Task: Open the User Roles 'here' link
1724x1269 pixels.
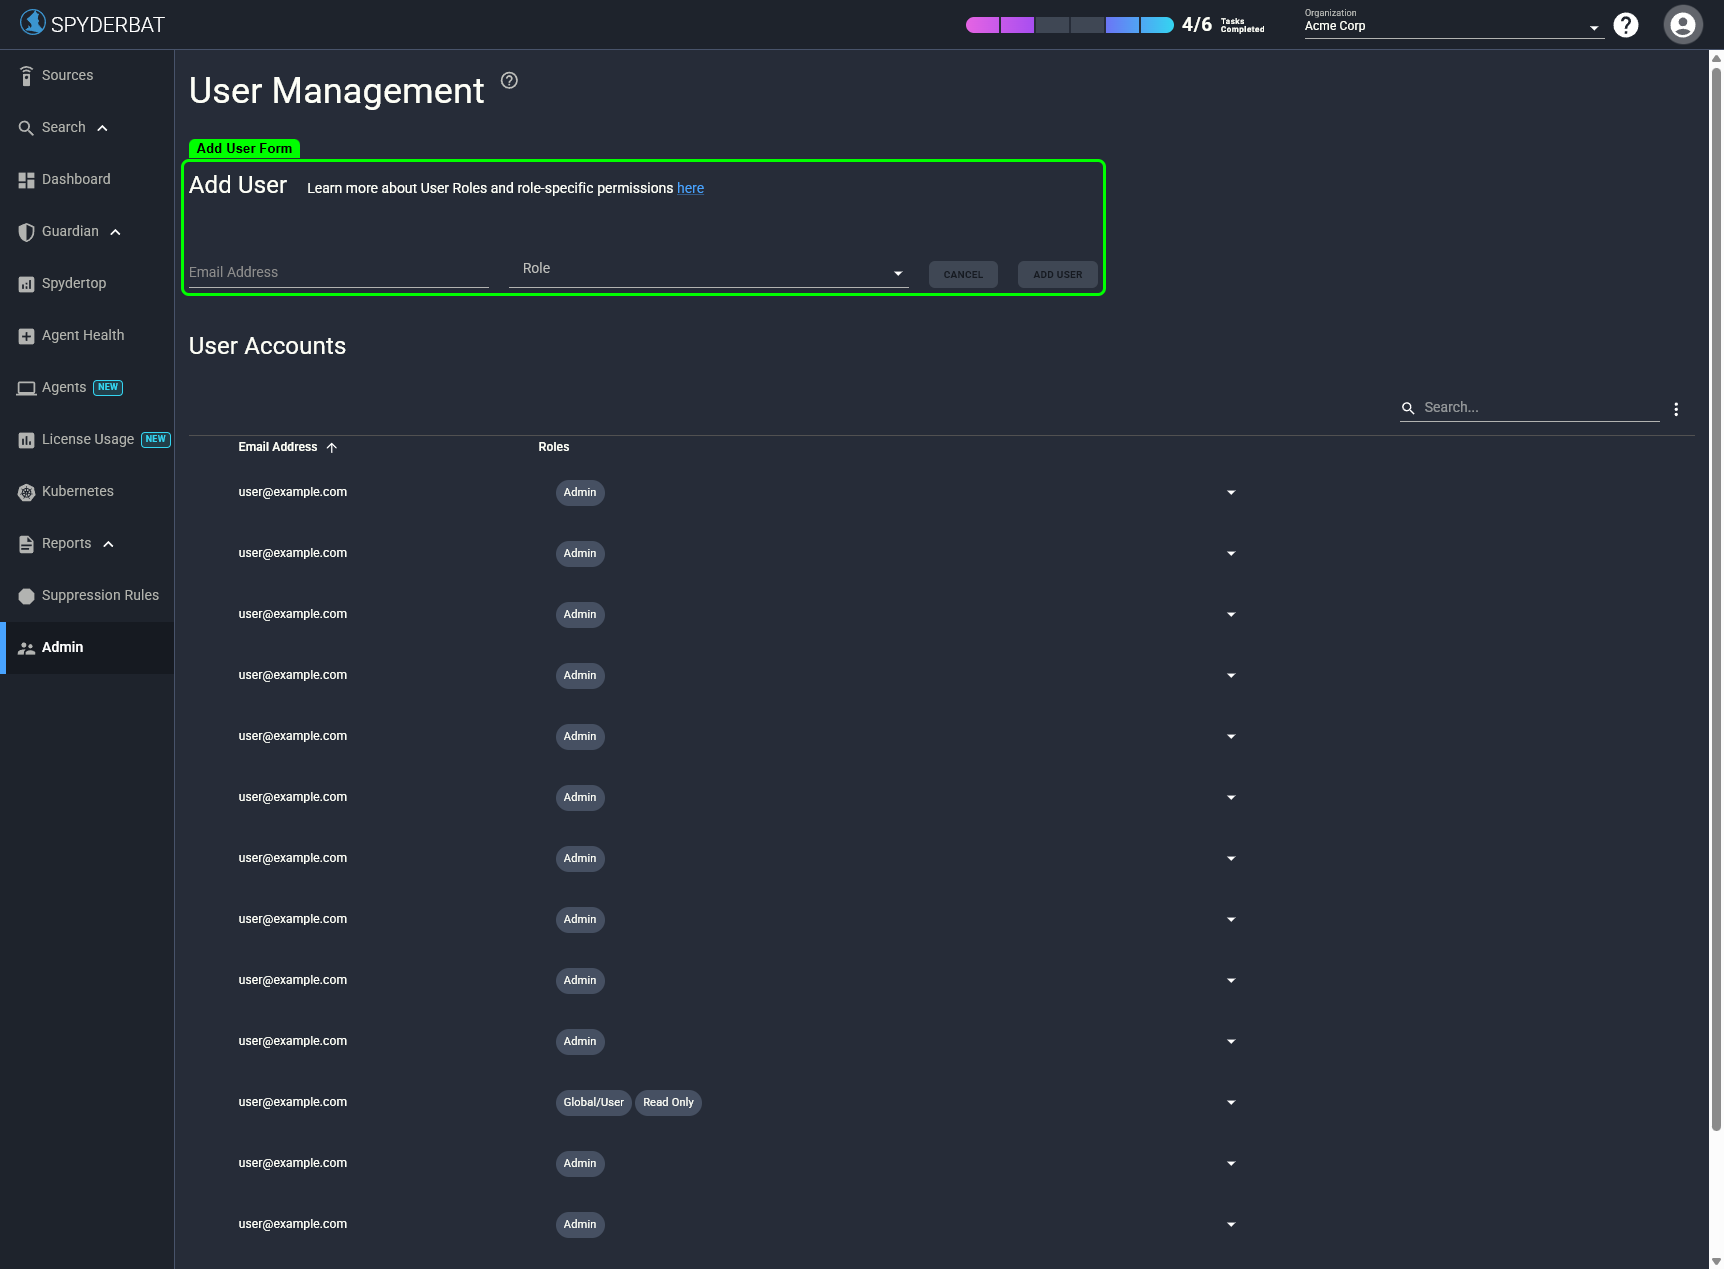Action: (x=690, y=188)
